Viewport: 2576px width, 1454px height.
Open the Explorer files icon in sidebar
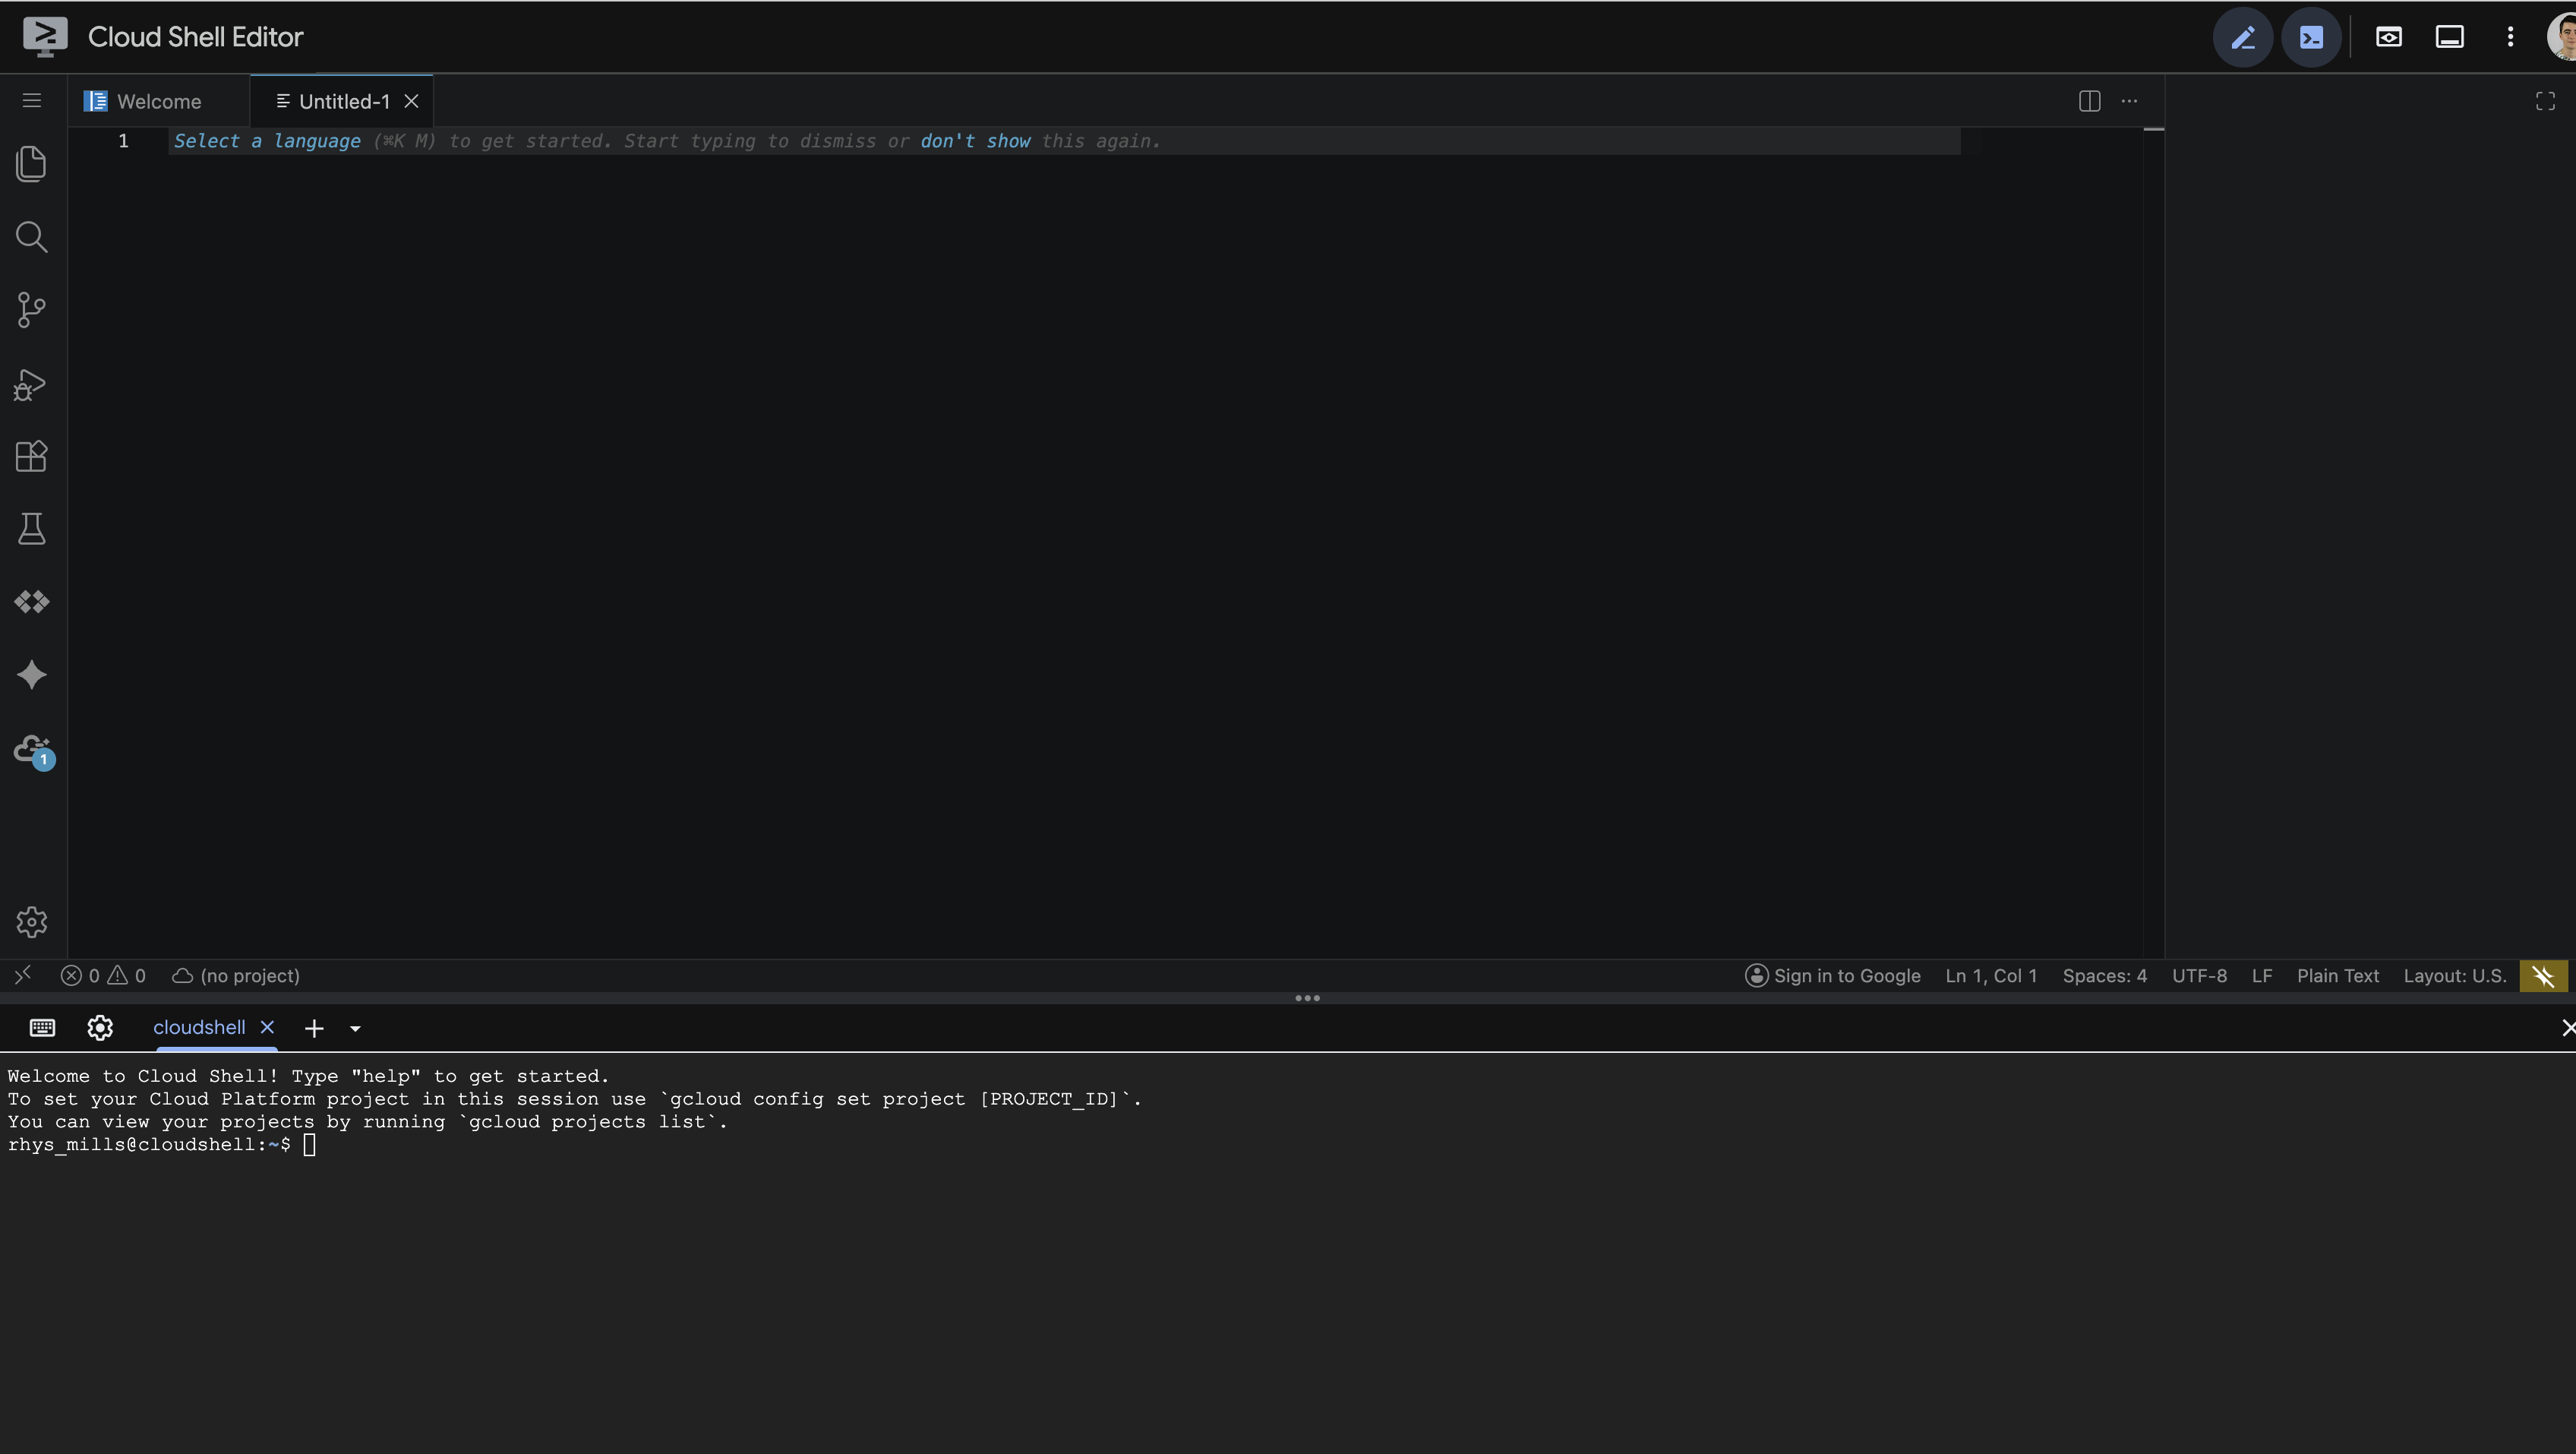click(32, 164)
